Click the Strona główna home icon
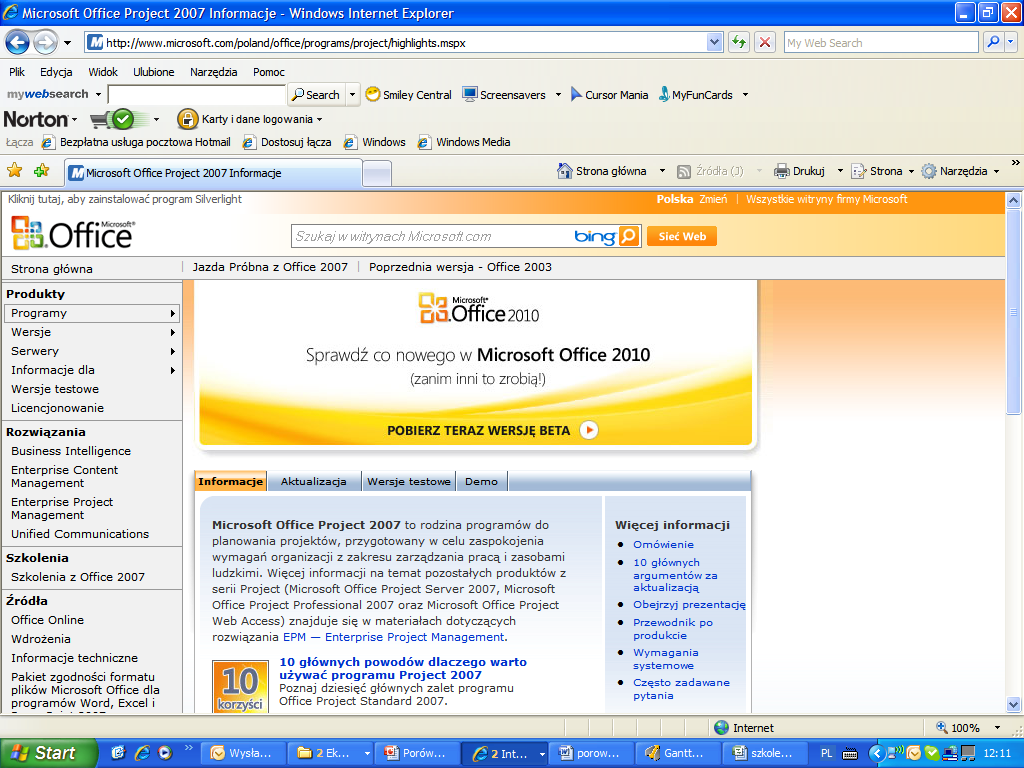This screenshot has width=1024, height=768. coord(564,171)
